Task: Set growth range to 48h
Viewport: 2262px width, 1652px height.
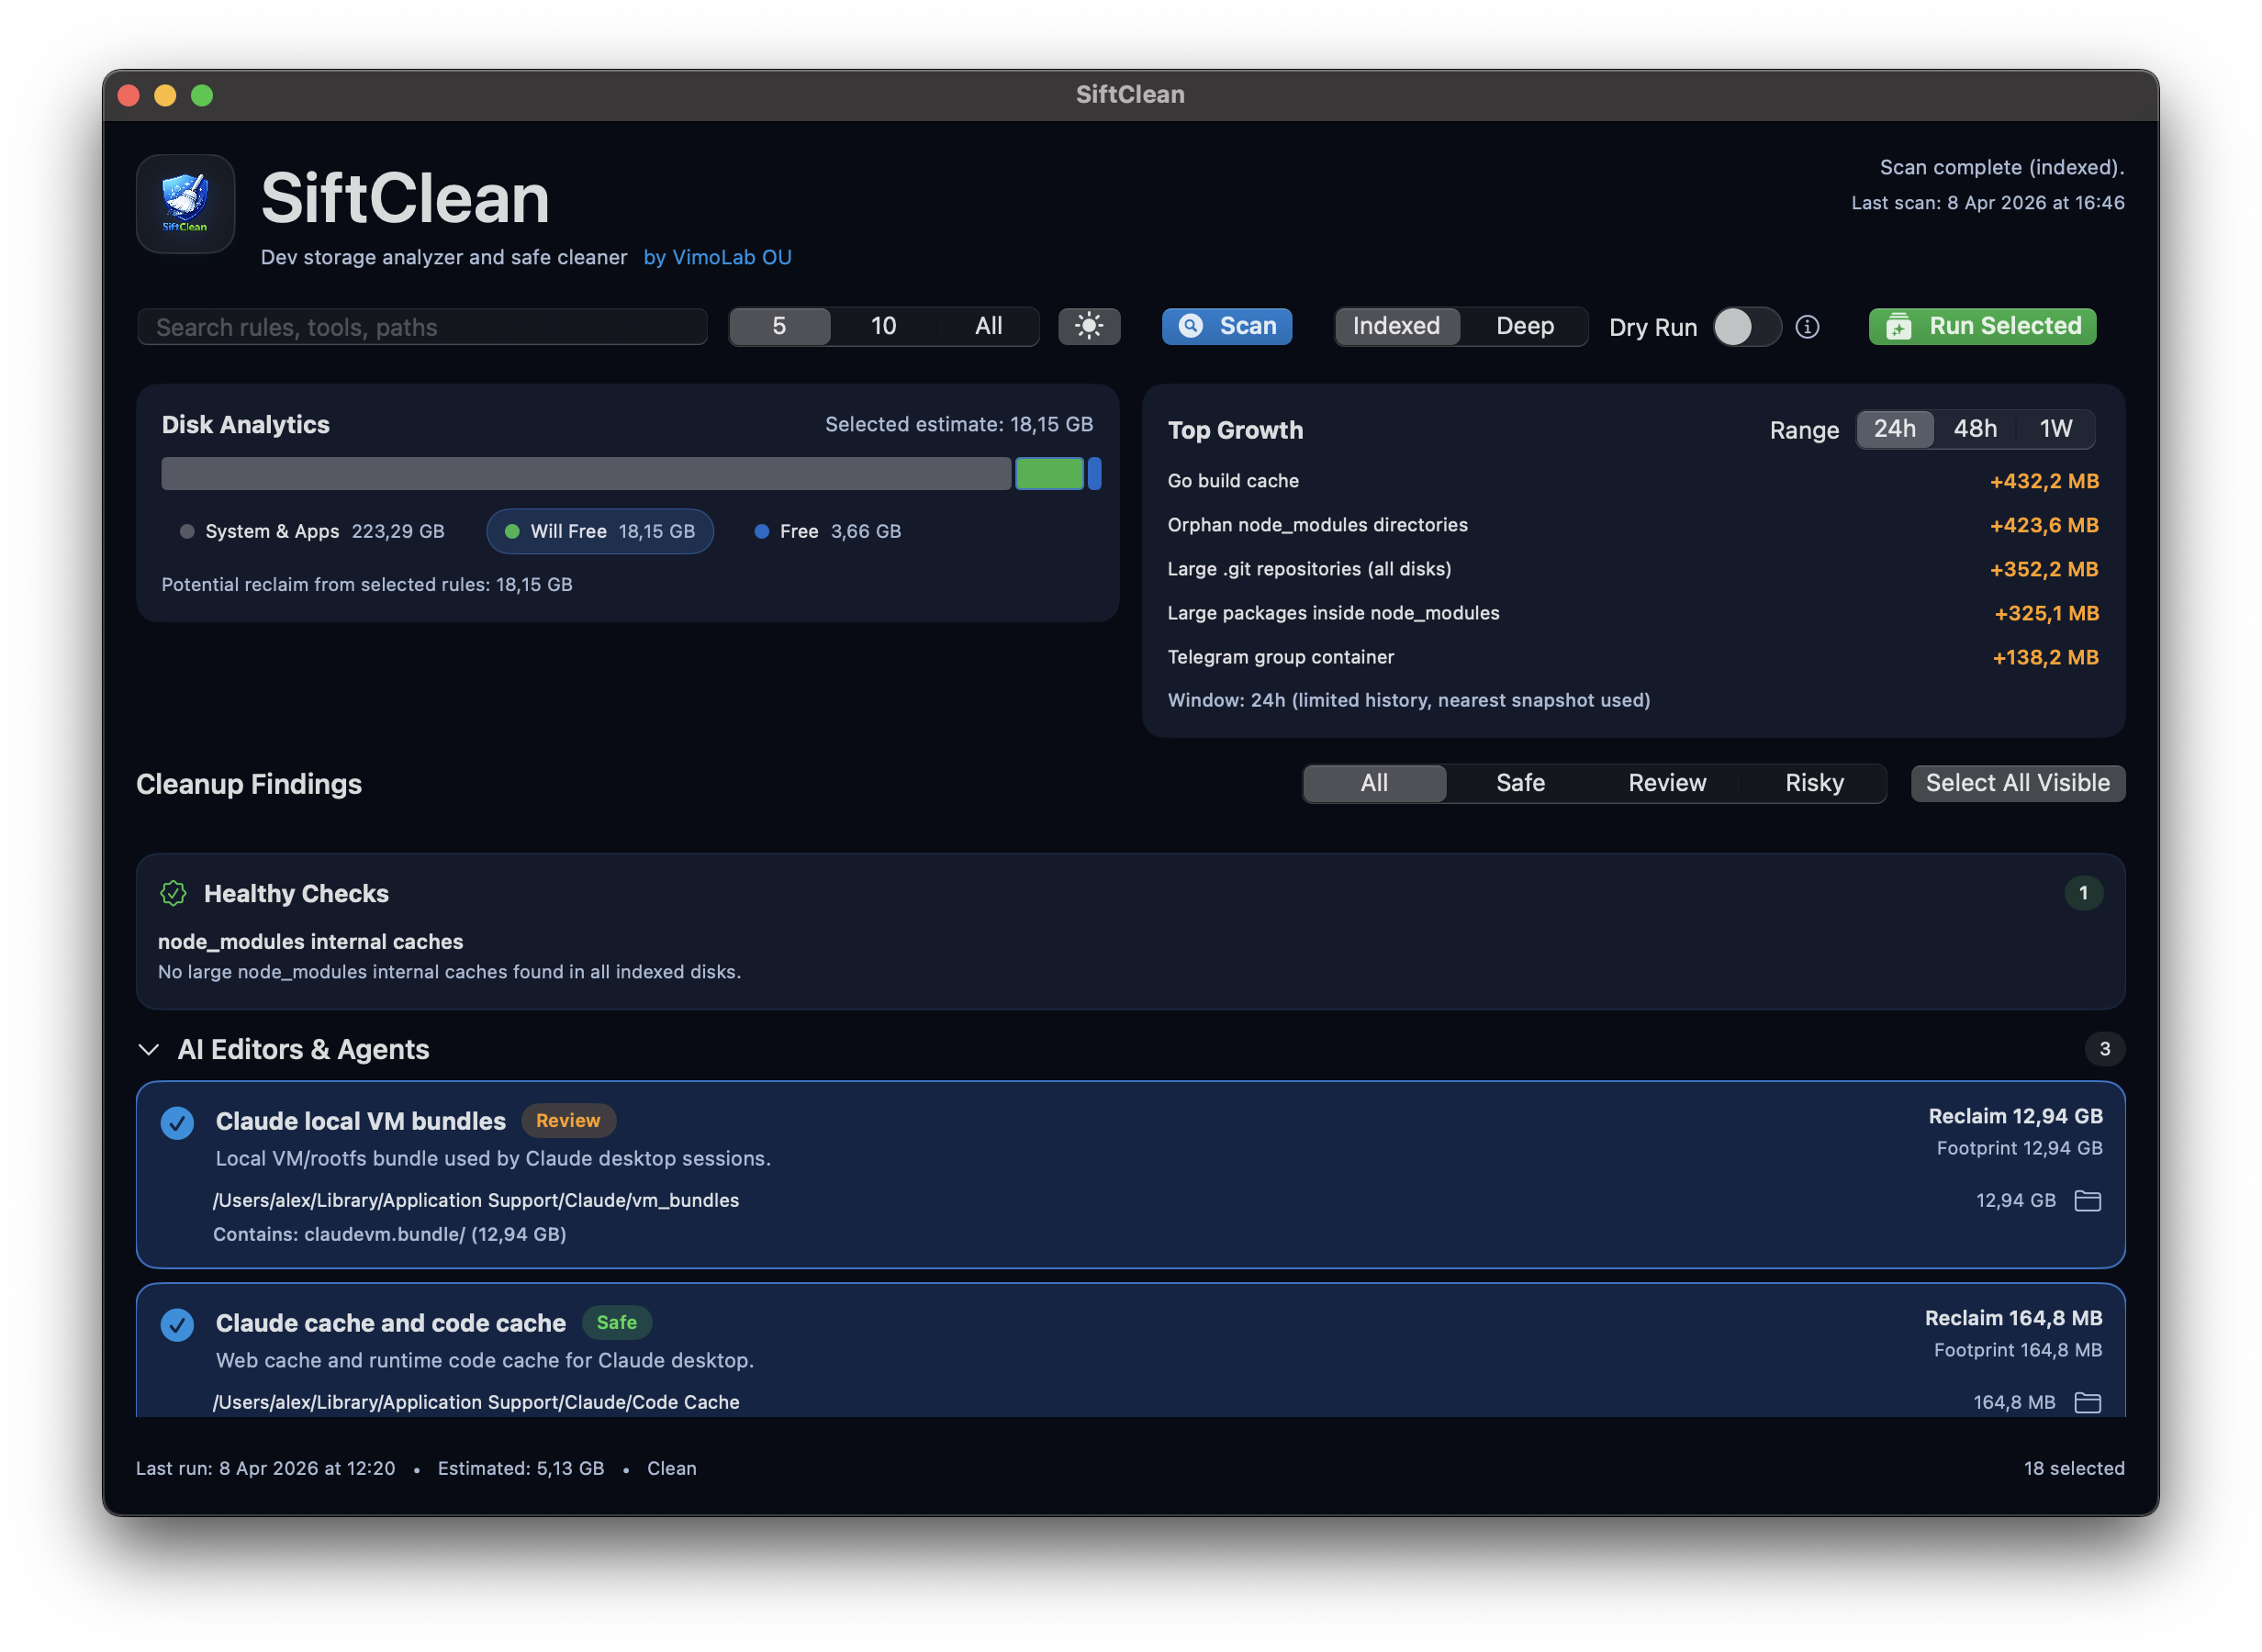Action: 1975,429
